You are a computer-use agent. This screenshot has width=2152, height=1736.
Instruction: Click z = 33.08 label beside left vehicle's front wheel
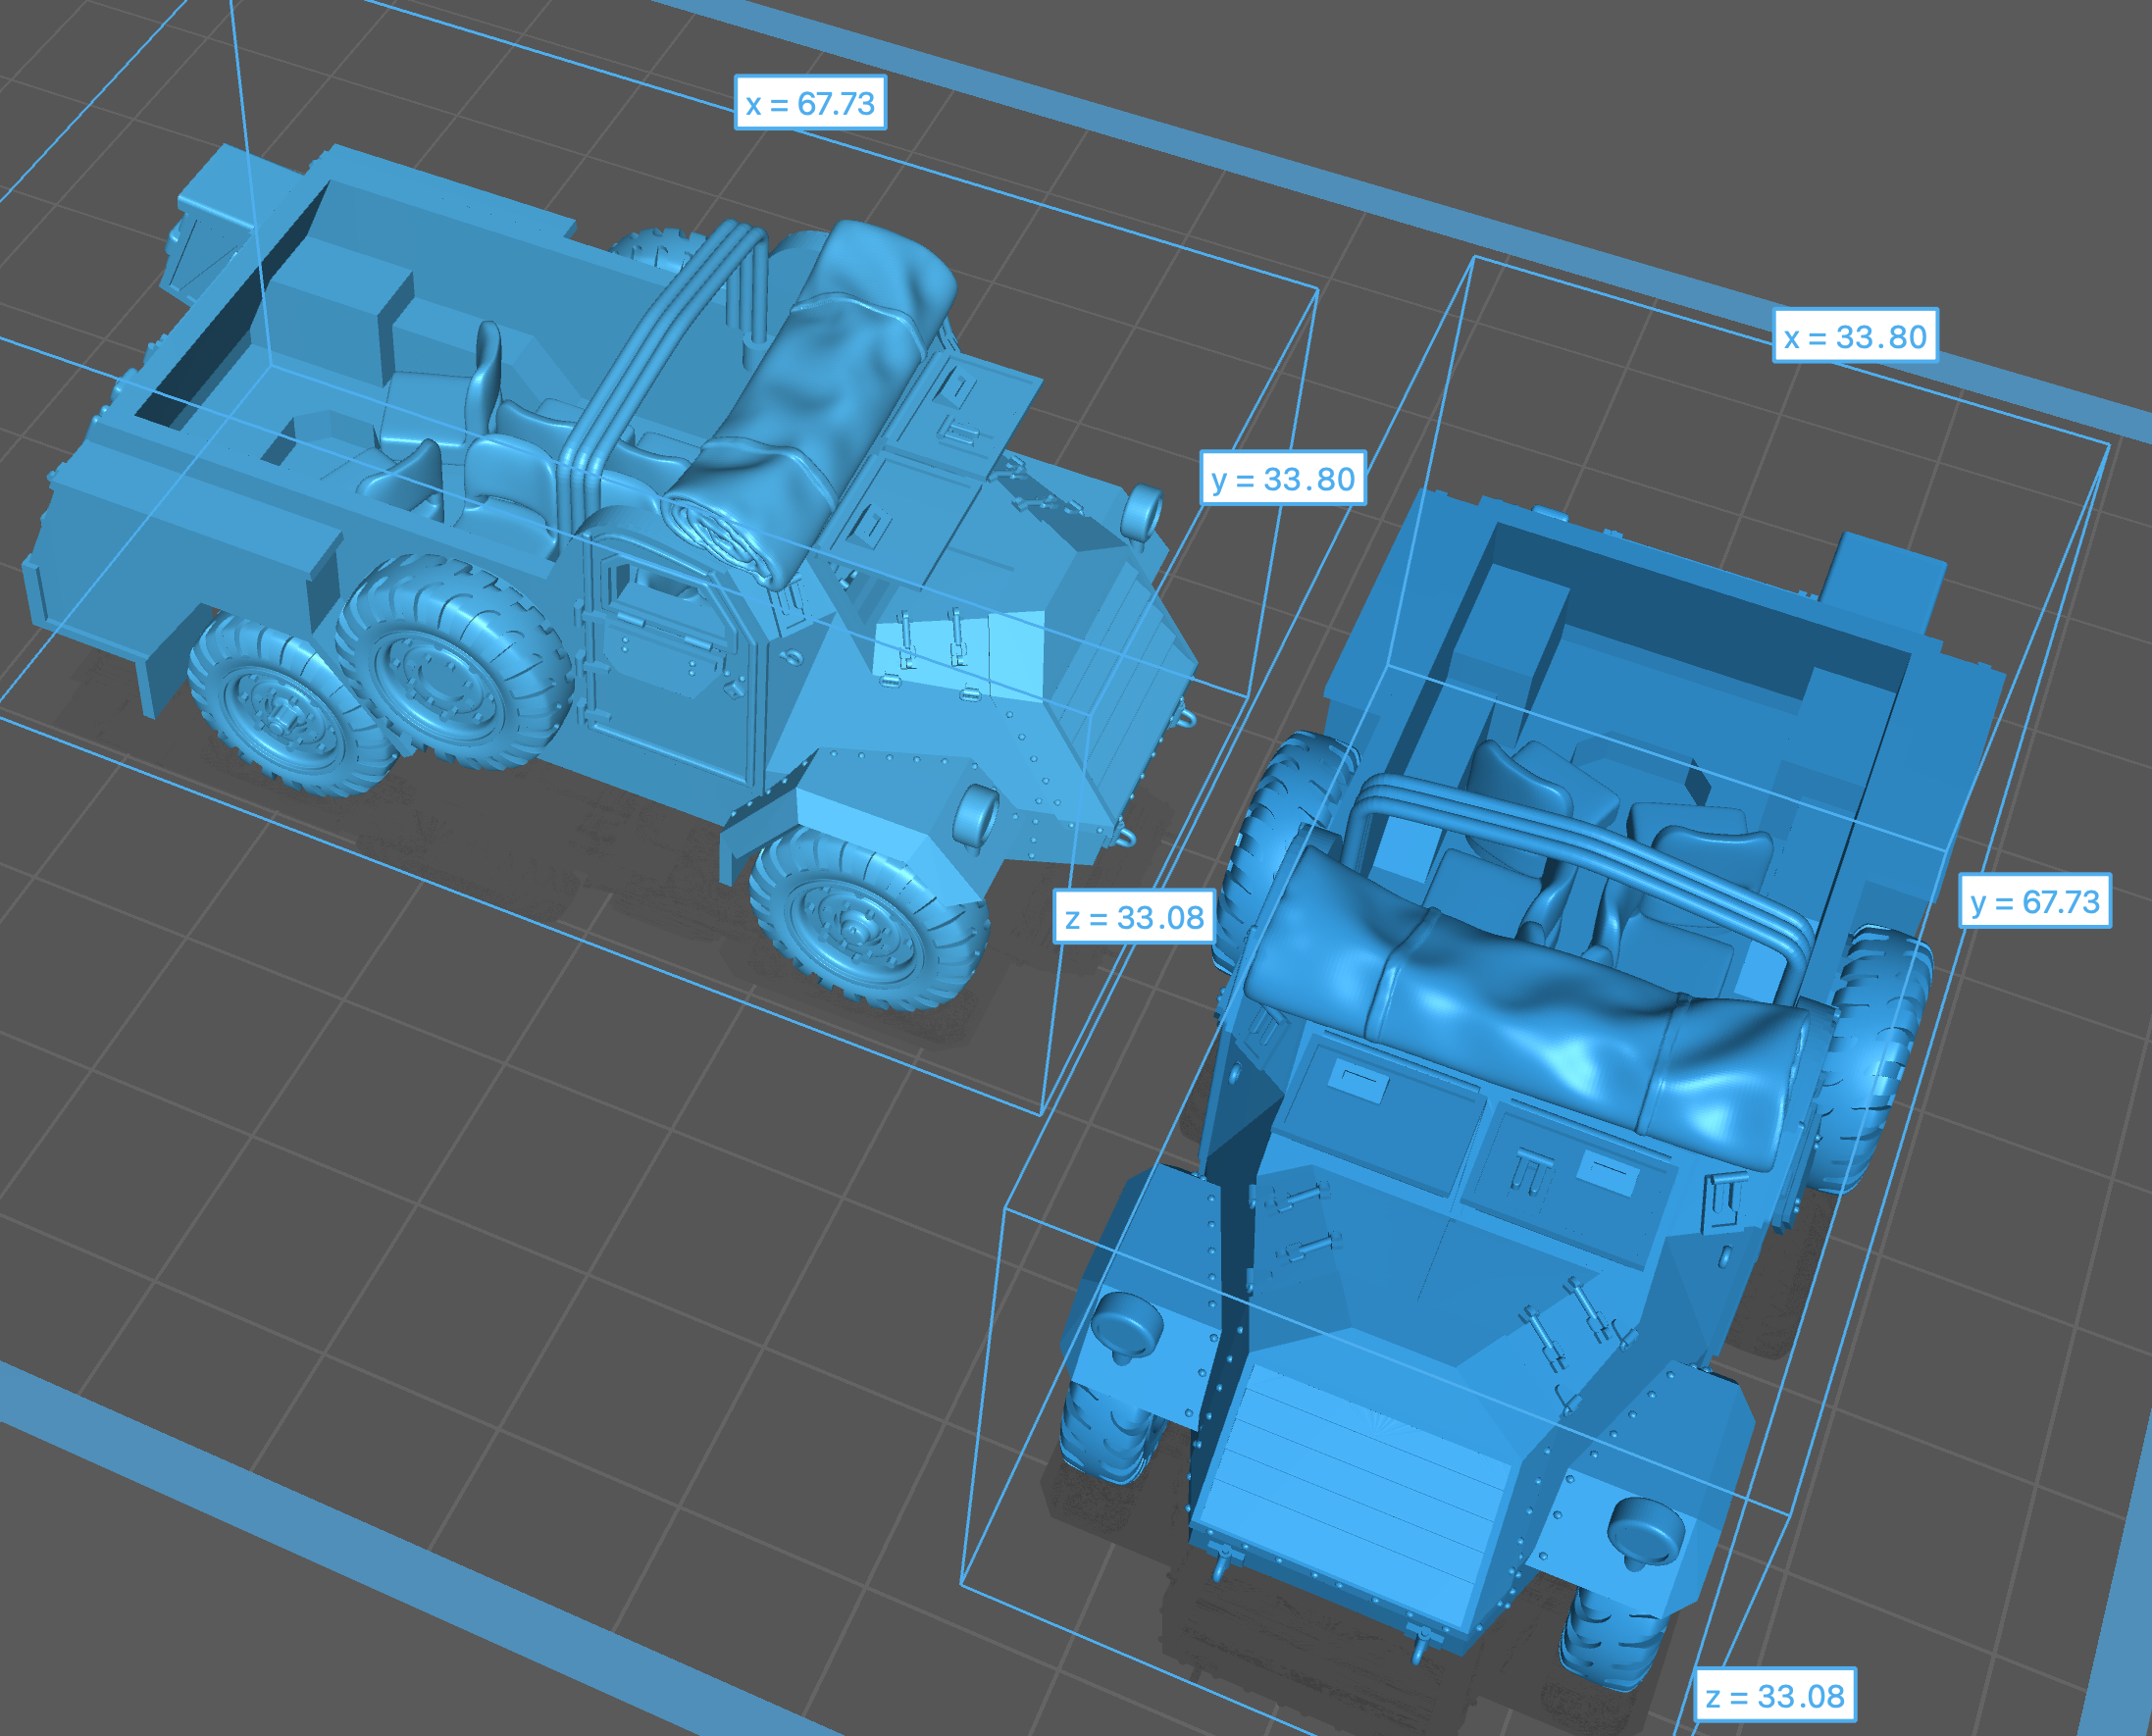click(x=1134, y=917)
